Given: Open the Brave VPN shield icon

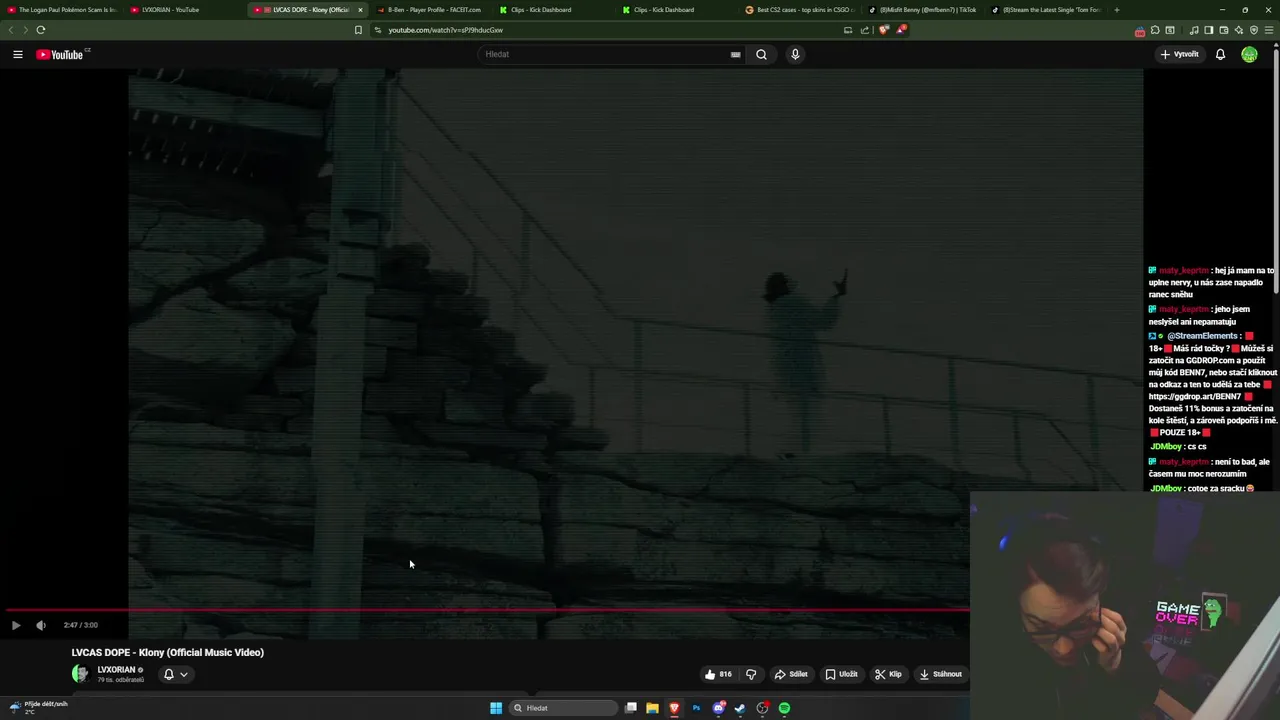Looking at the screenshot, I should coord(1254,30).
